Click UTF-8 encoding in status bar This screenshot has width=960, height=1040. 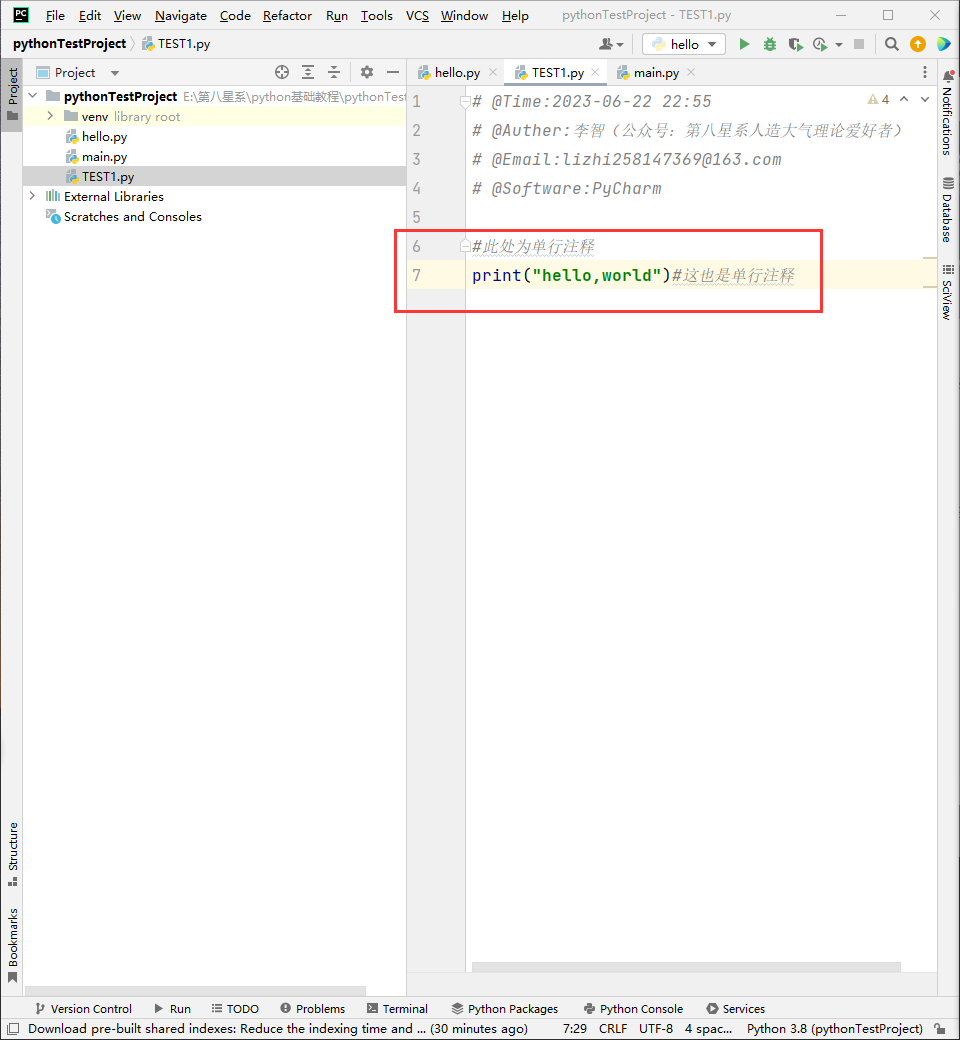click(655, 1029)
